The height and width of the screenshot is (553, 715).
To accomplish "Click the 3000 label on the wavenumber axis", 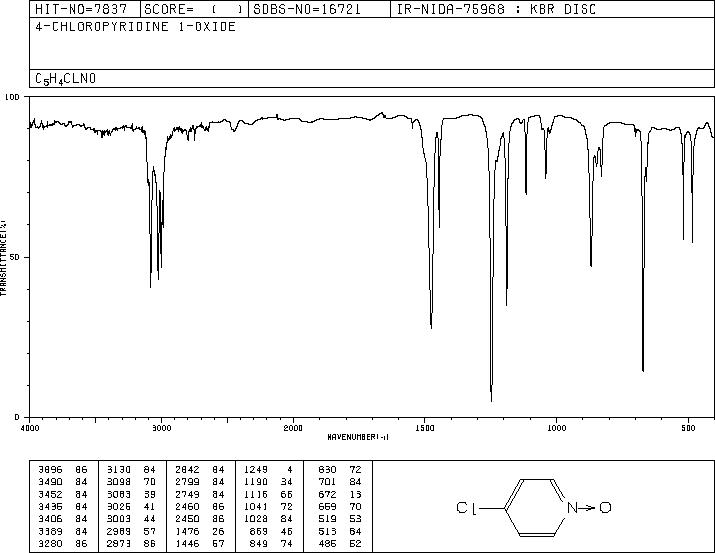I will (x=161, y=428).
